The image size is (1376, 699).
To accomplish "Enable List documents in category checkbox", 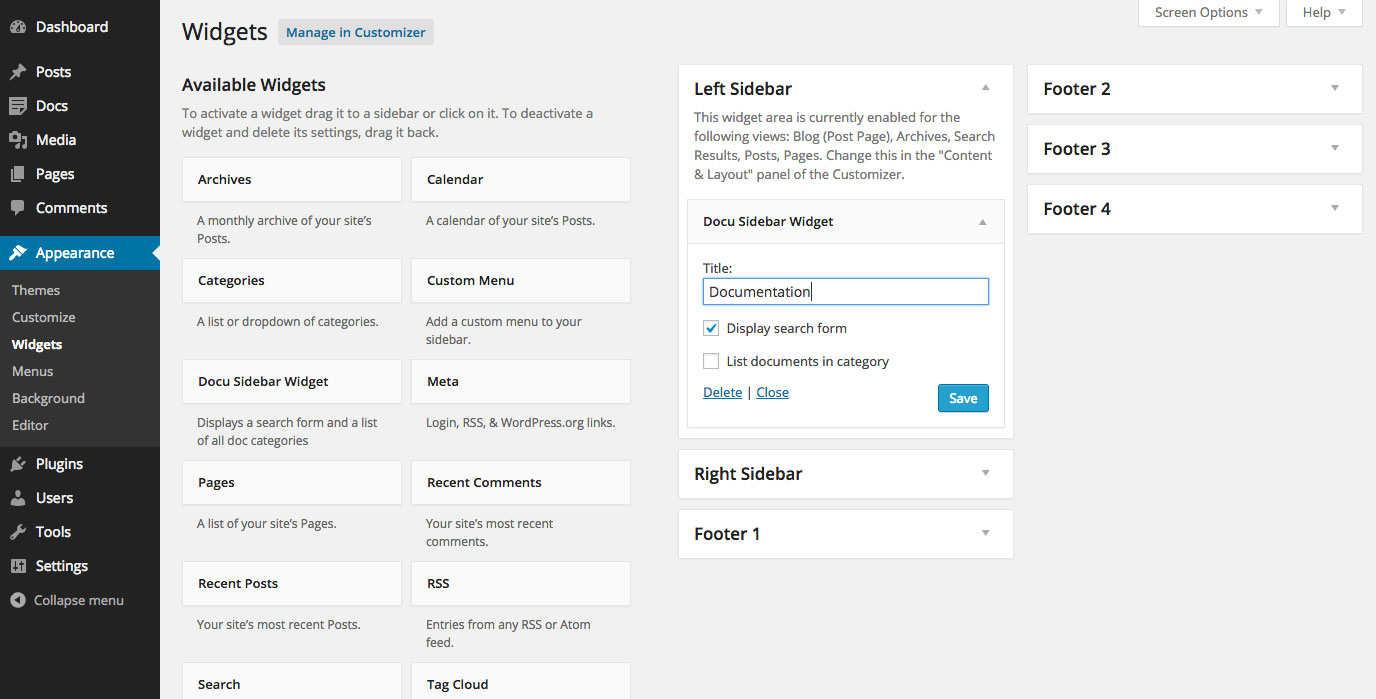I will (x=711, y=361).
